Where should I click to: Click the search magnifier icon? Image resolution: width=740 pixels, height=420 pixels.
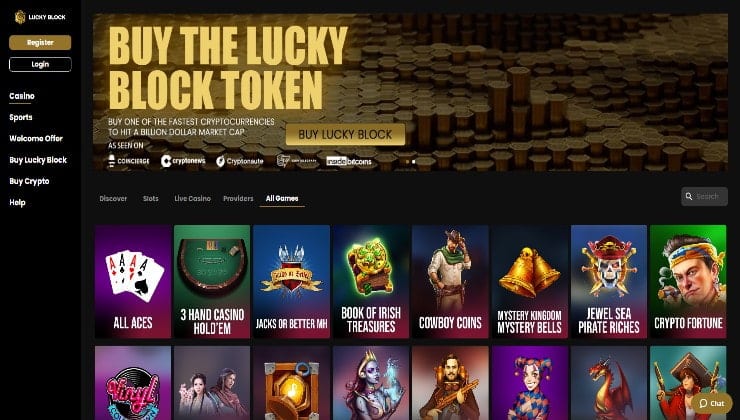[x=689, y=196]
